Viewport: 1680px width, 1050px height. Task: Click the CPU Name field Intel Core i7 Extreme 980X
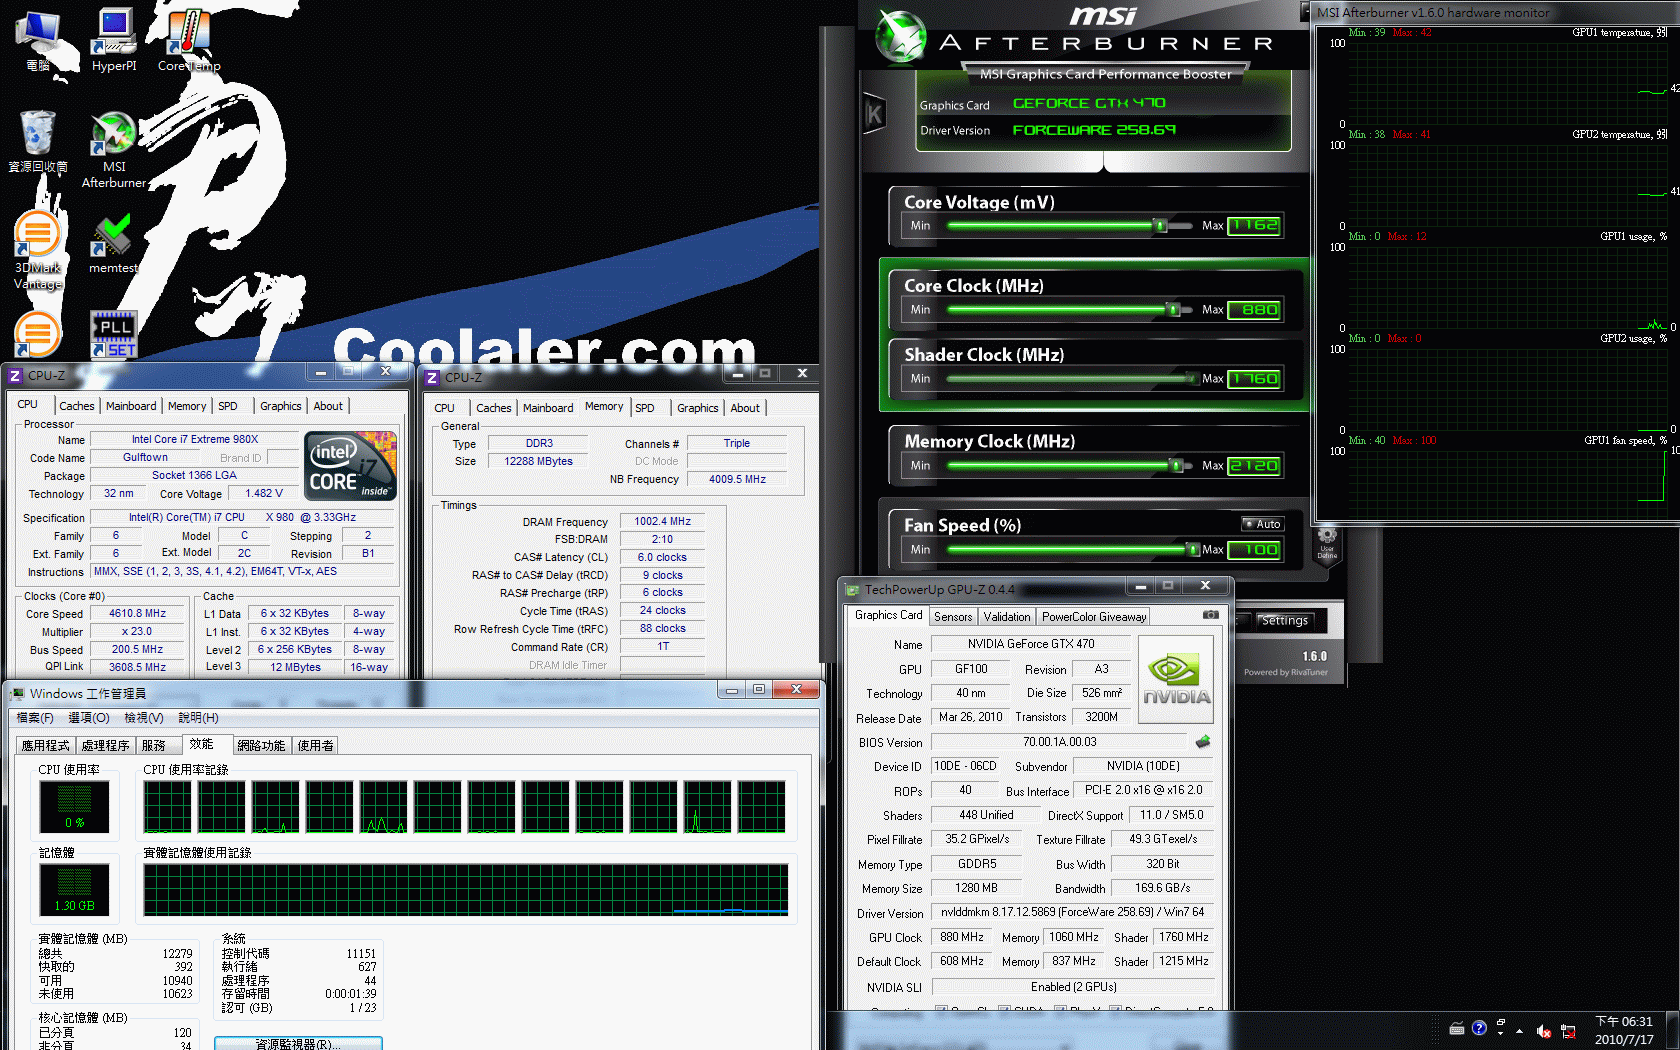pos(195,439)
